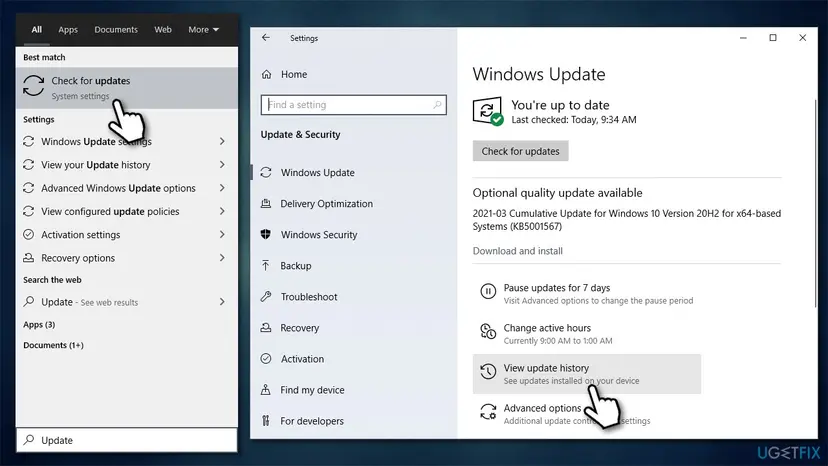Select Delivery Optimization in sidebar
Screen dimensions: 828x466
tap(354, 203)
